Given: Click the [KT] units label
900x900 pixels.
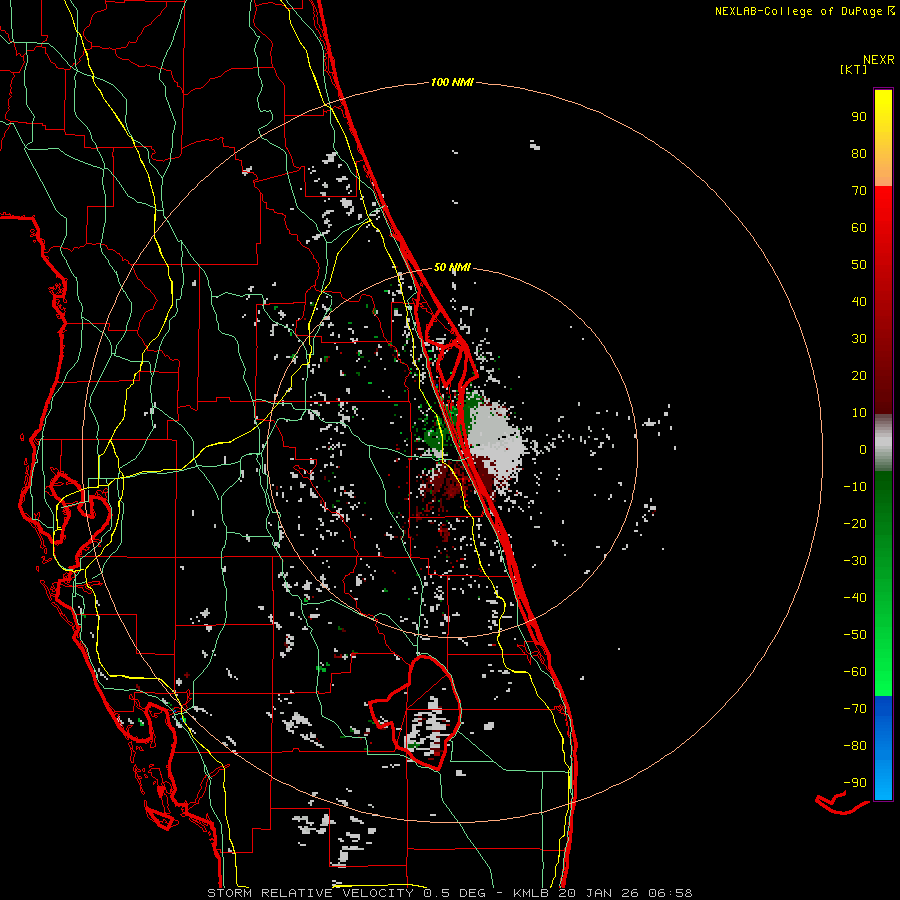Looking at the screenshot, I should [x=854, y=69].
